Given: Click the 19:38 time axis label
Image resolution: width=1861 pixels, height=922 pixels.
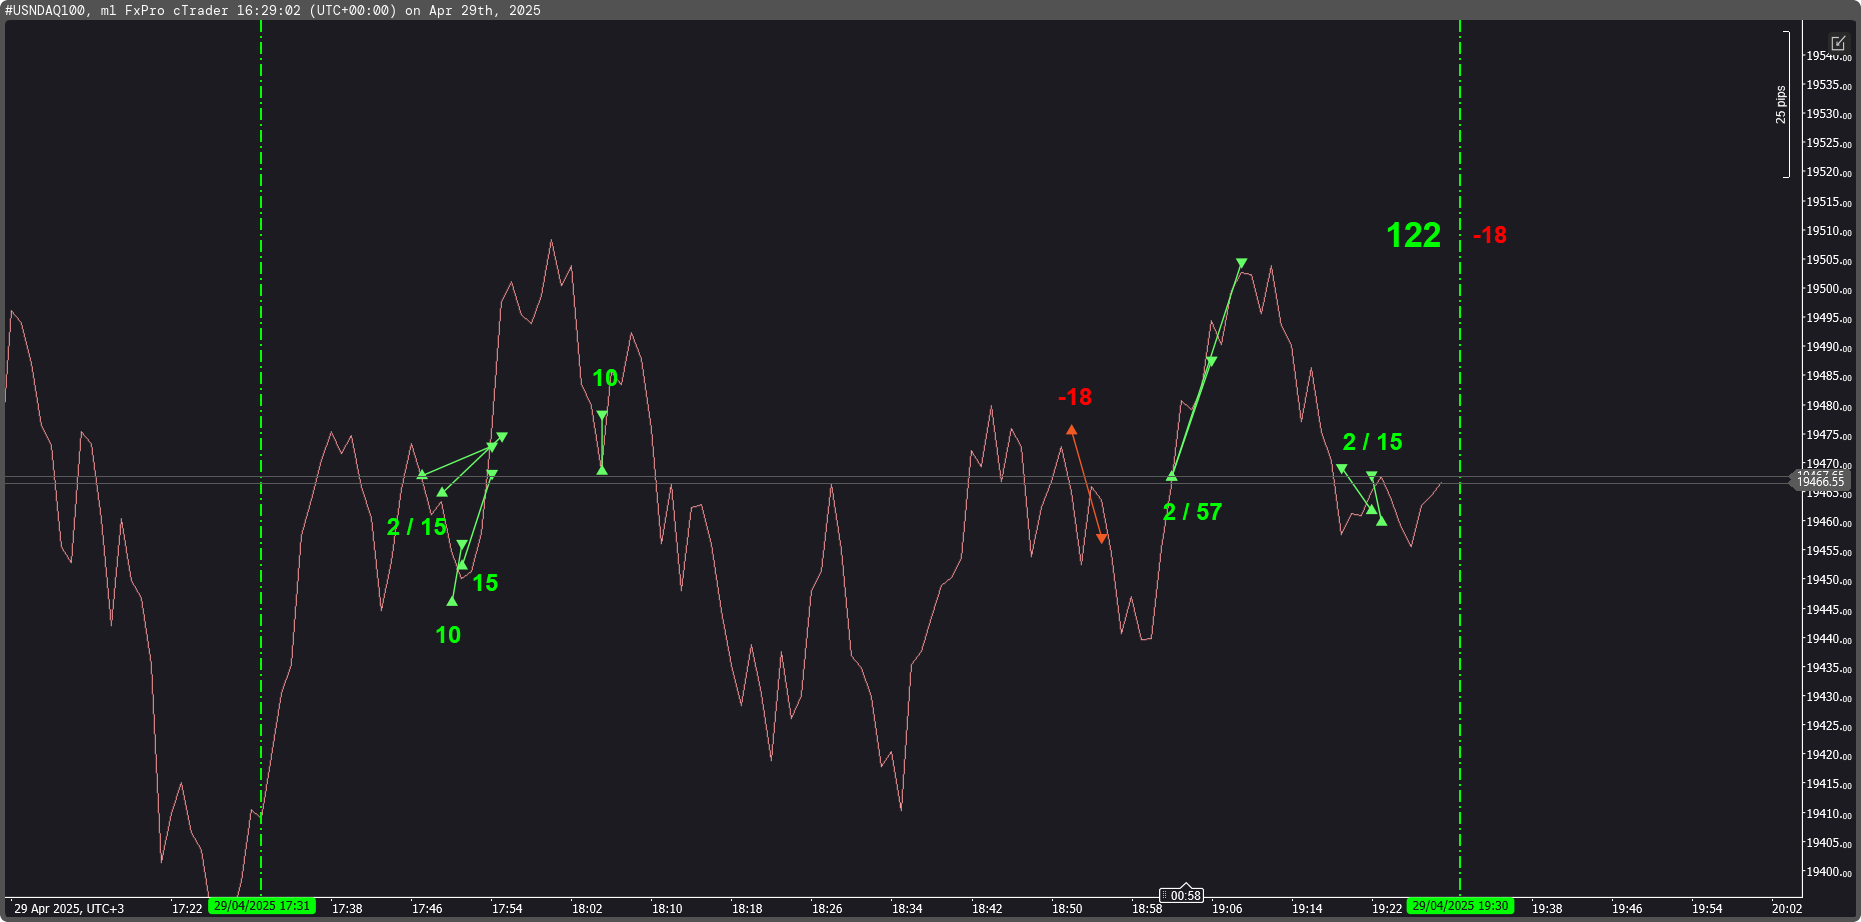Looking at the screenshot, I should click(x=1547, y=909).
